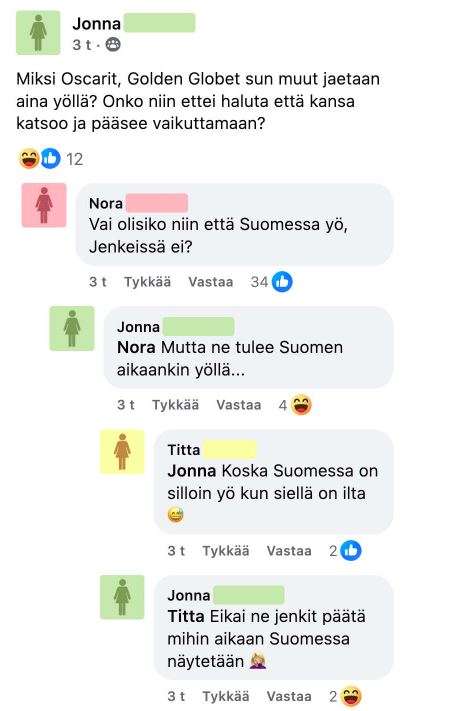Click Tykkää under Jonna's 'Mutta ne tulee' reply
The image size is (476, 711).
pyautogui.click(x=175, y=405)
